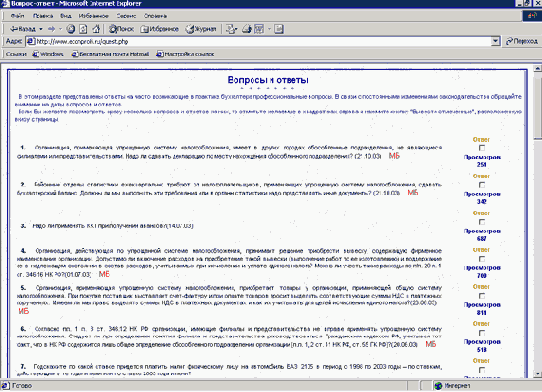The image size is (542, 392).
Task: Go forward with the forward arrow button
Action: point(51,29)
